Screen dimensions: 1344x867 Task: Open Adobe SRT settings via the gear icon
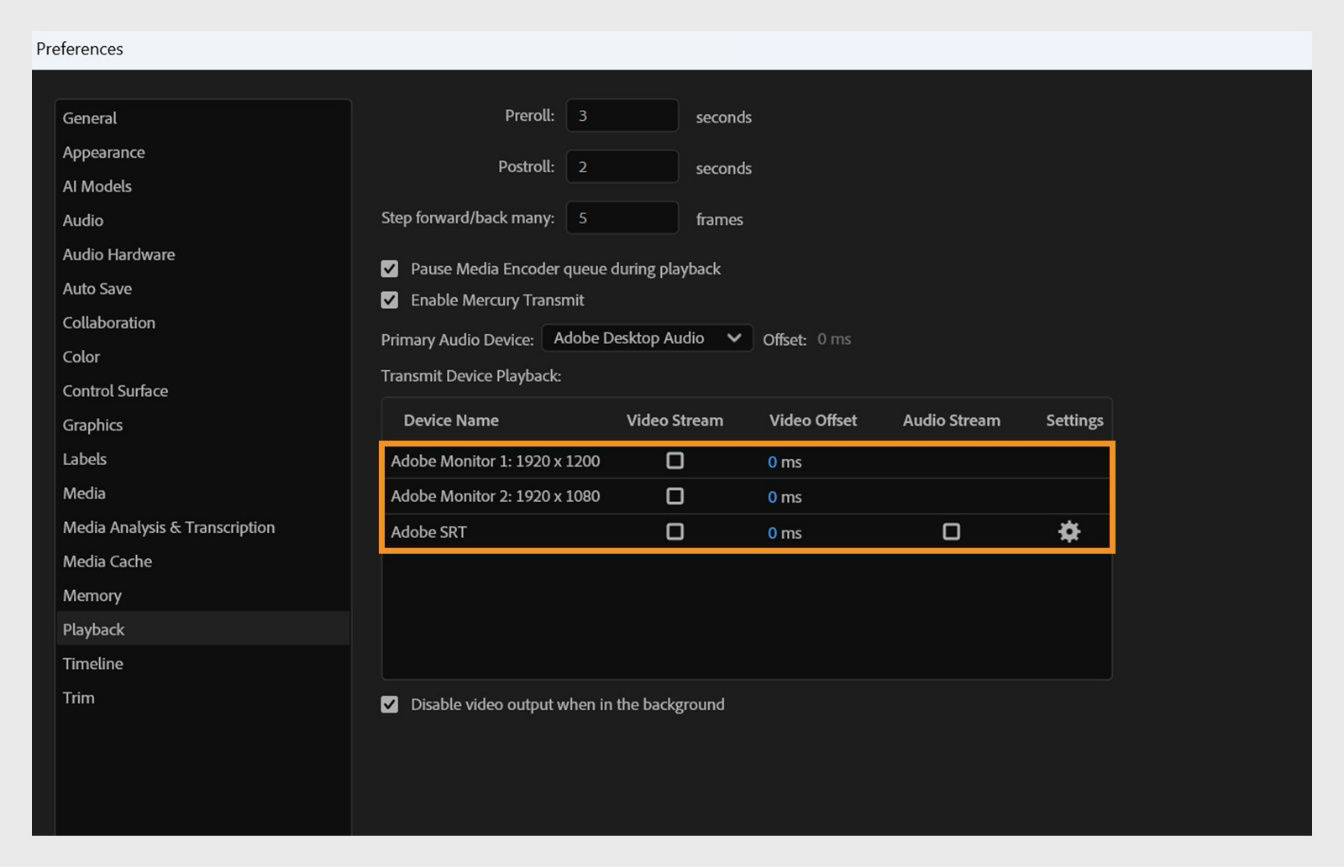[x=1068, y=531]
